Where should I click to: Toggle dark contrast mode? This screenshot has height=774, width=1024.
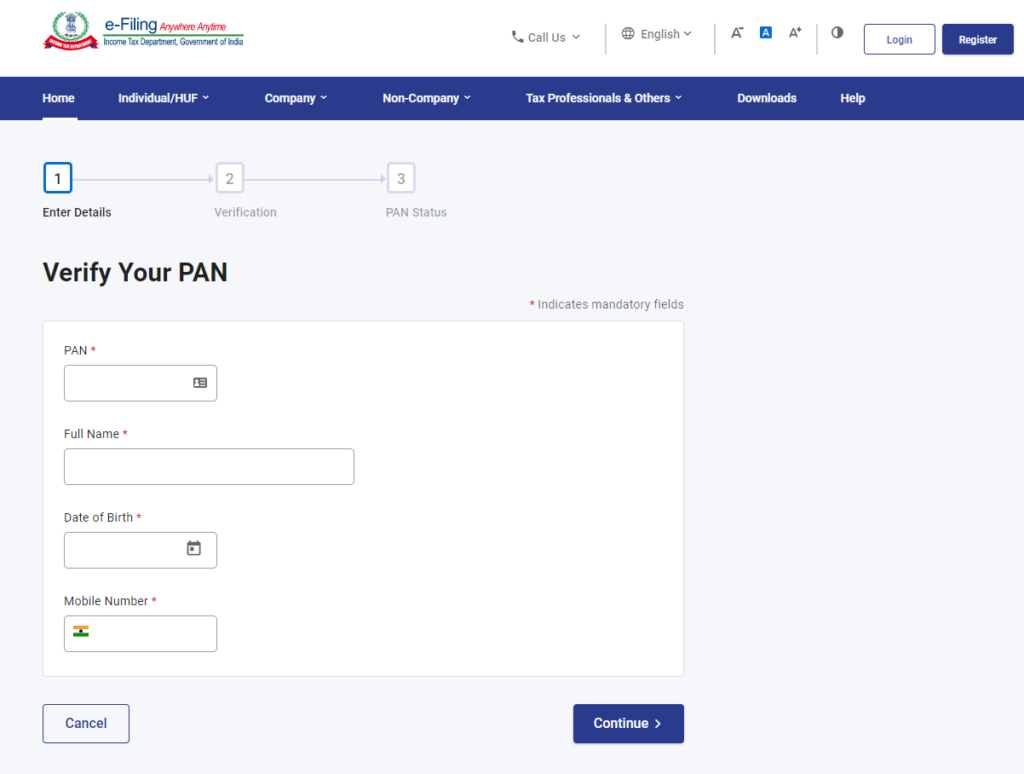[x=837, y=32]
